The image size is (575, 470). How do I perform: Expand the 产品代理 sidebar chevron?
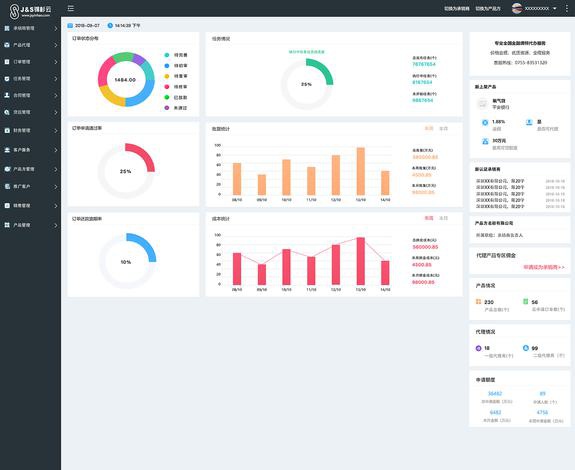click(56, 45)
